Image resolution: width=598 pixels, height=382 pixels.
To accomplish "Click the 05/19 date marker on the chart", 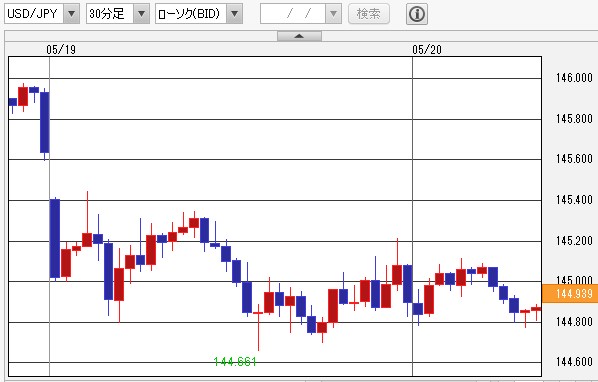I will pos(61,50).
